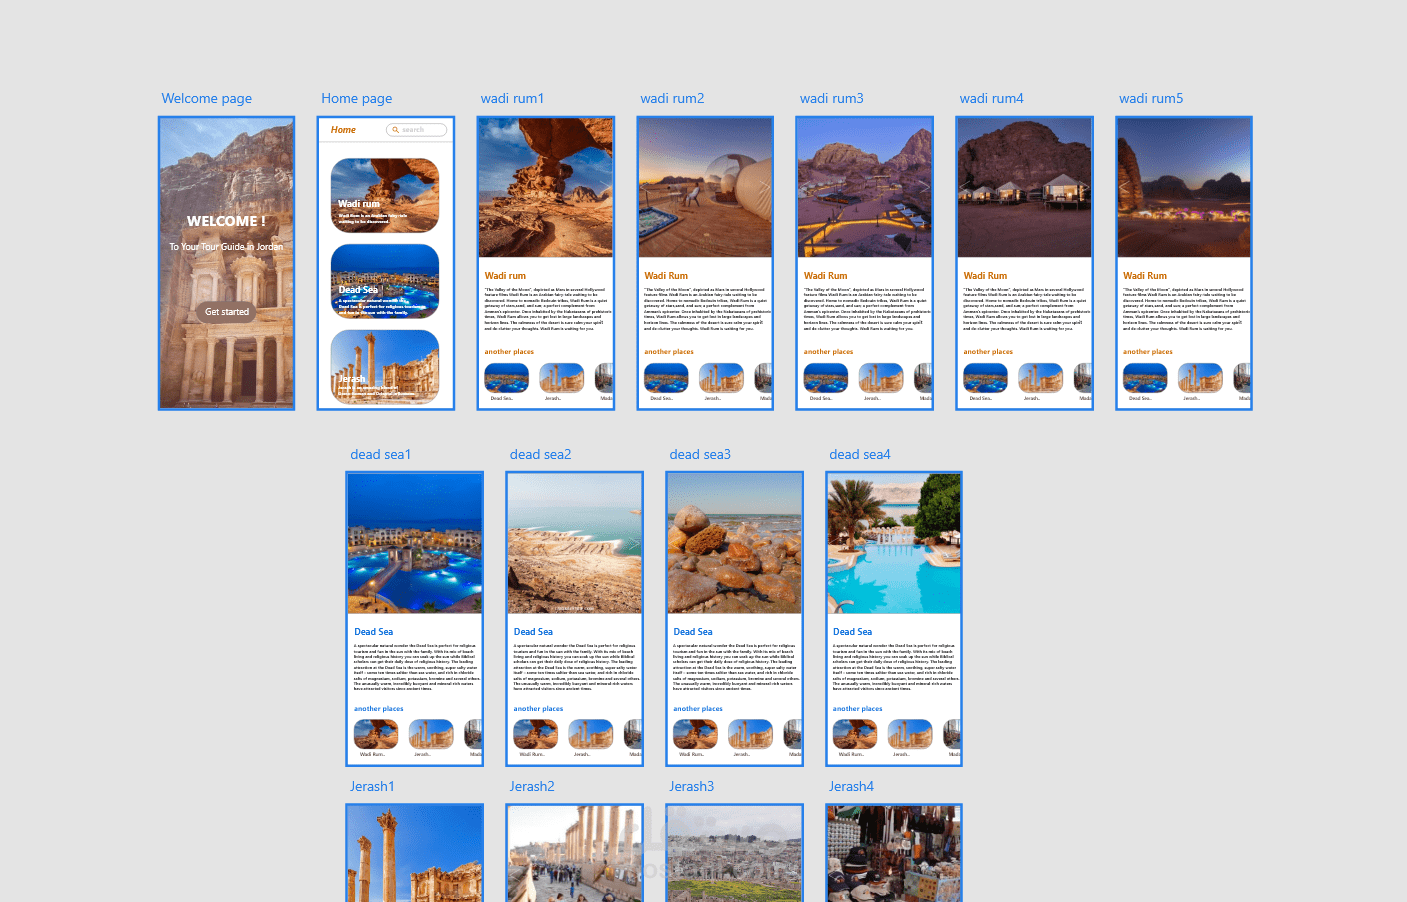Open the Wadi rum card on Home page
The image size is (1407, 902).
click(385, 195)
